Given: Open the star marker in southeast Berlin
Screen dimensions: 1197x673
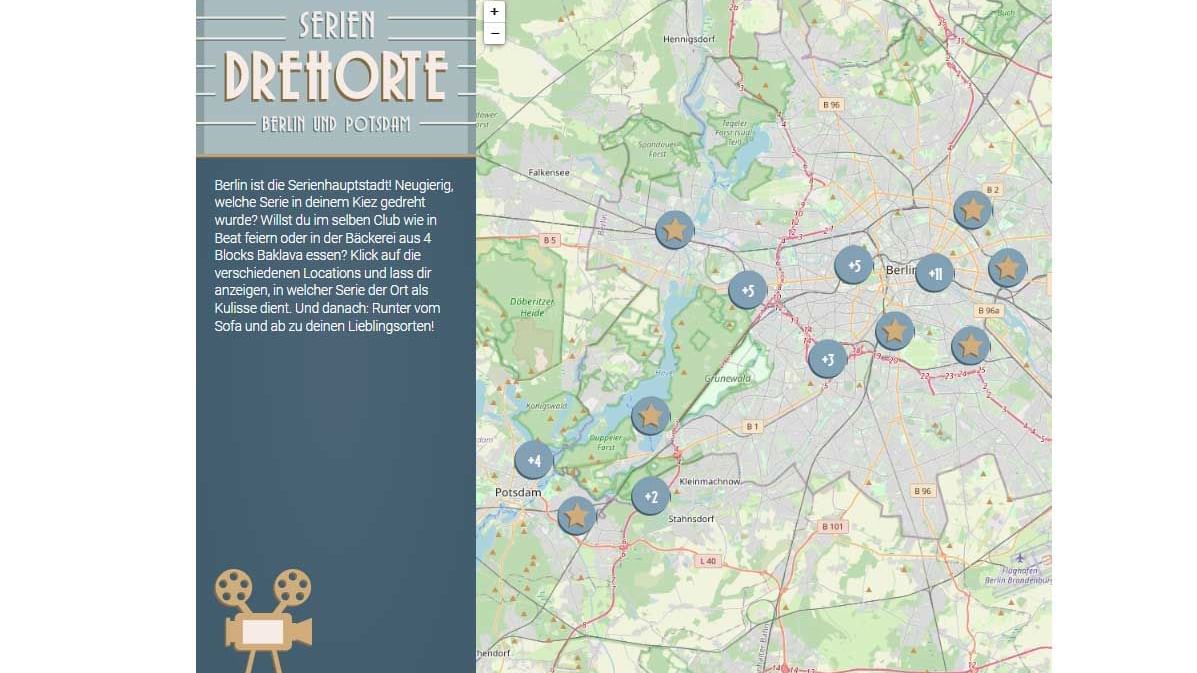Looking at the screenshot, I should 969,345.
